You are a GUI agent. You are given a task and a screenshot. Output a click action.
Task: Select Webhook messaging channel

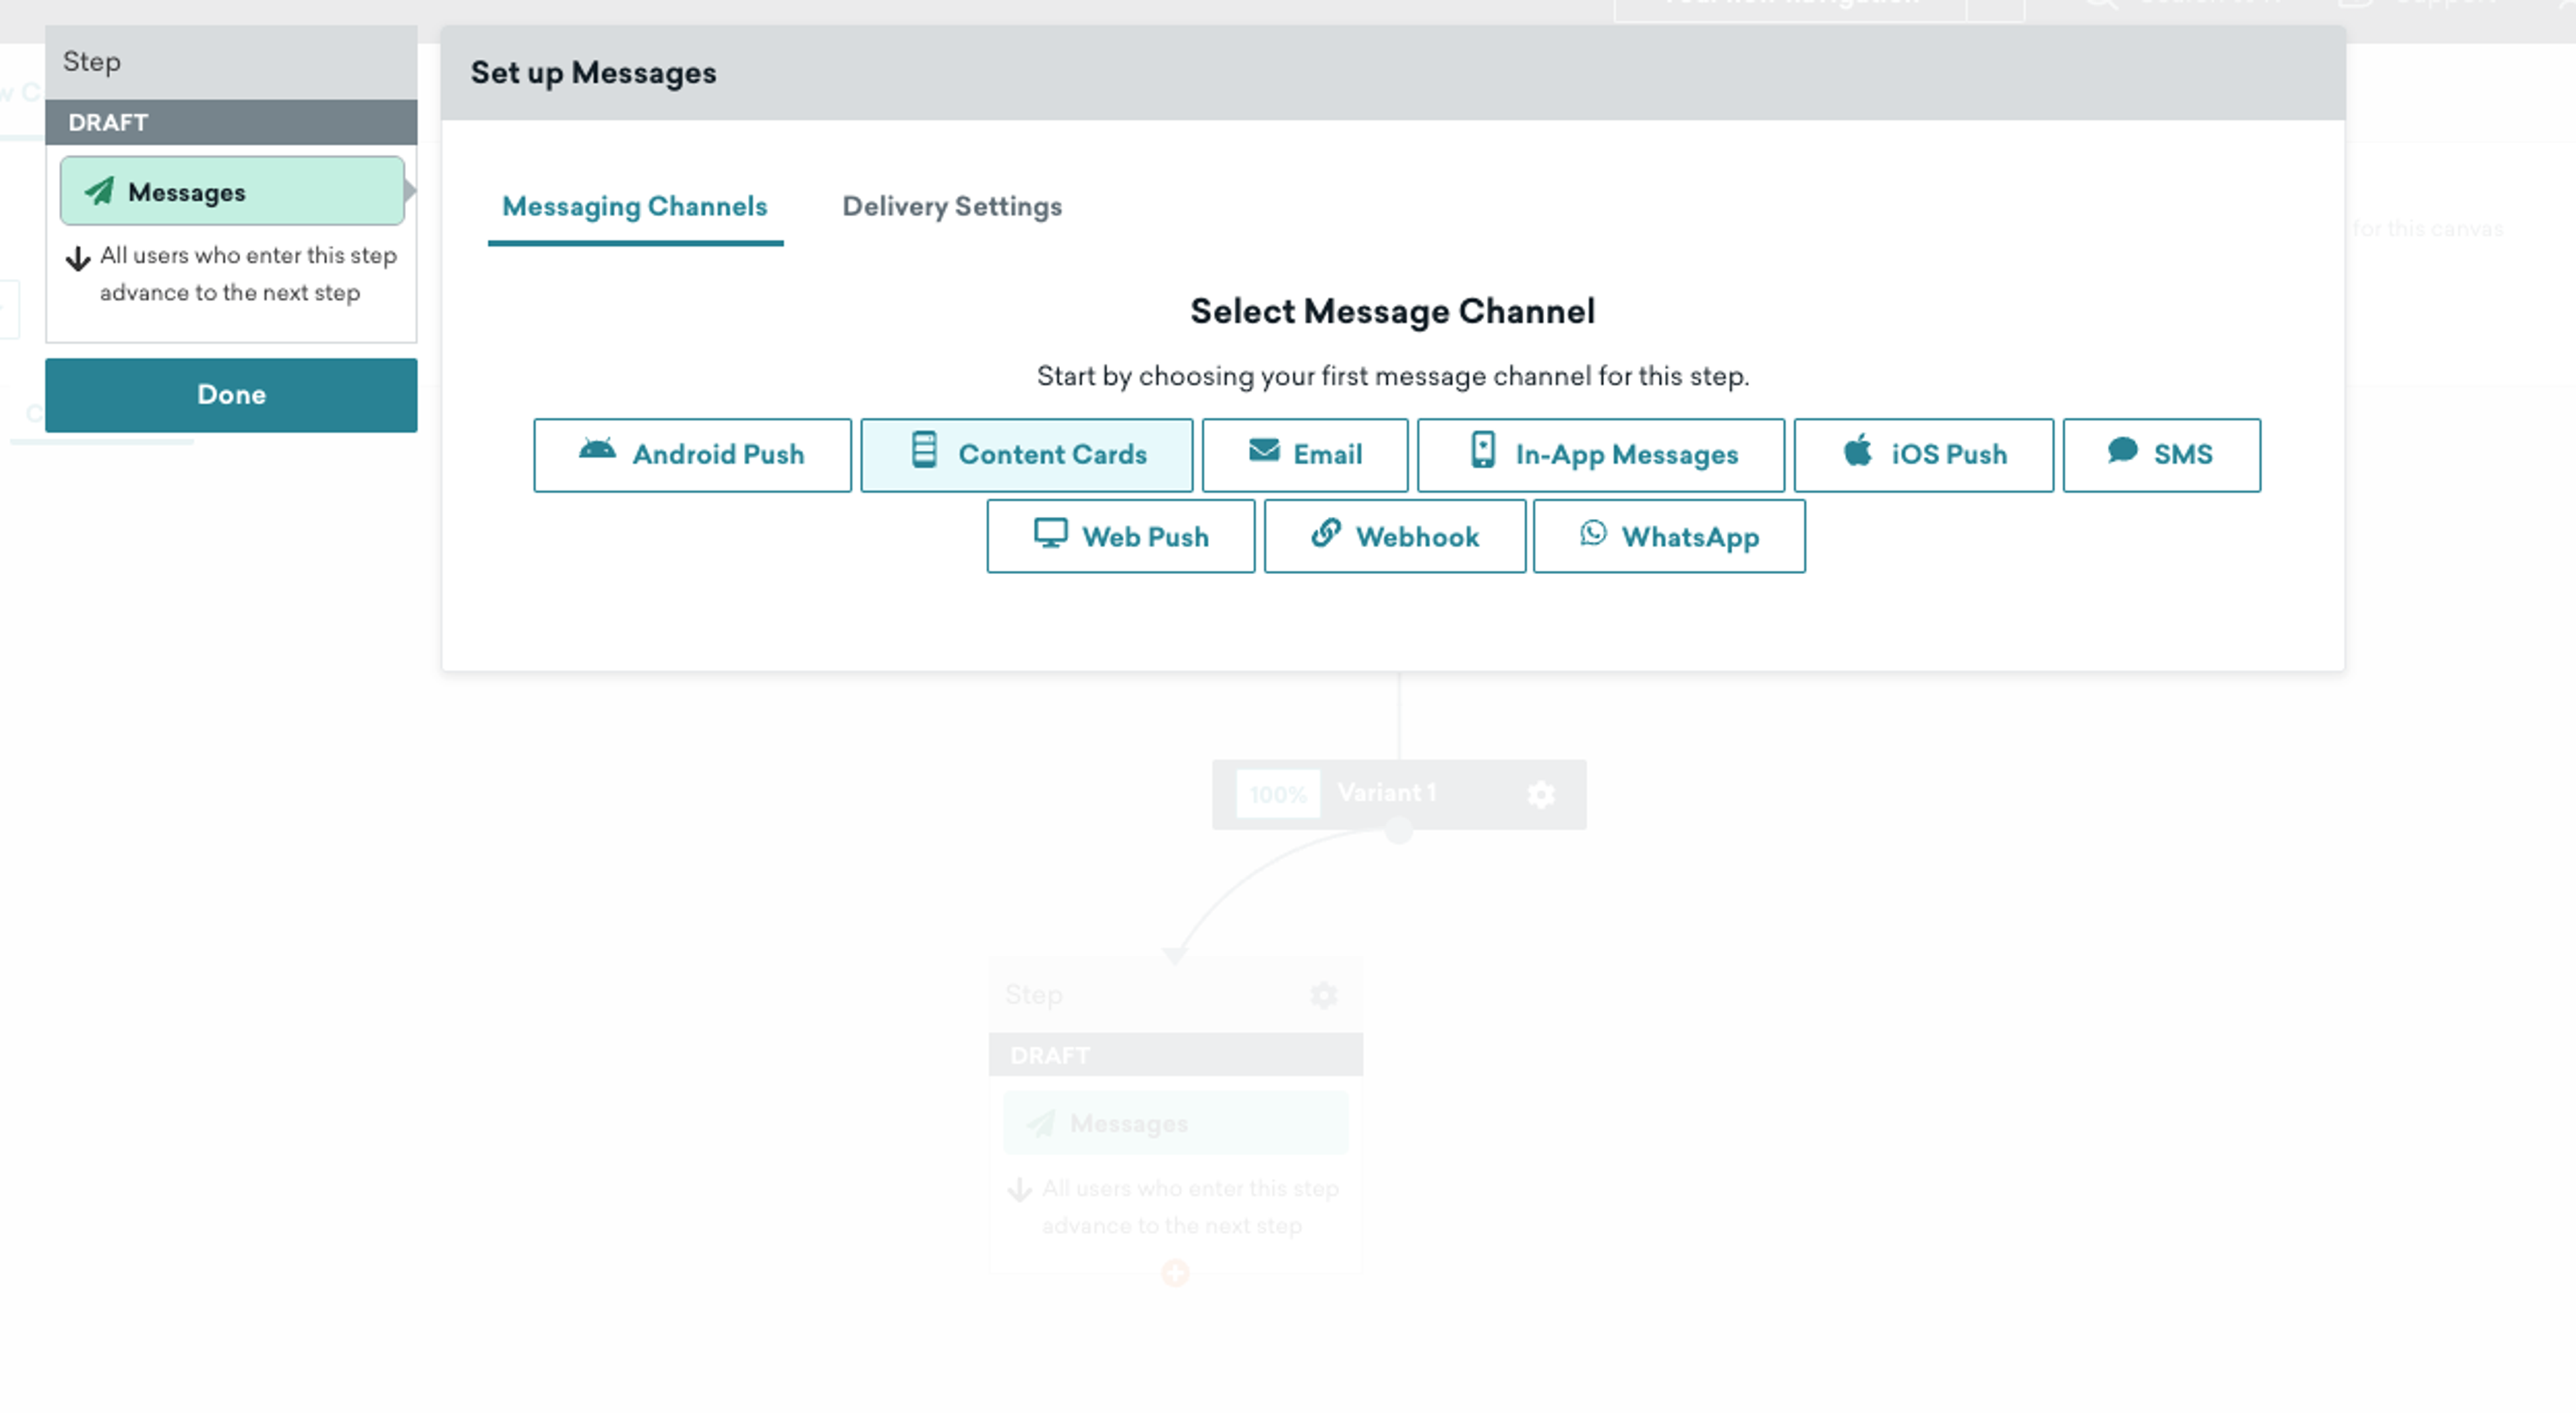tap(1394, 534)
